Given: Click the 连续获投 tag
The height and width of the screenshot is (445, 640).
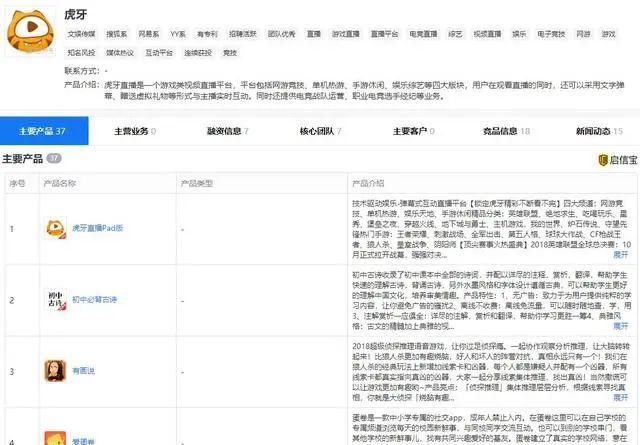Looking at the screenshot, I should pos(198,53).
